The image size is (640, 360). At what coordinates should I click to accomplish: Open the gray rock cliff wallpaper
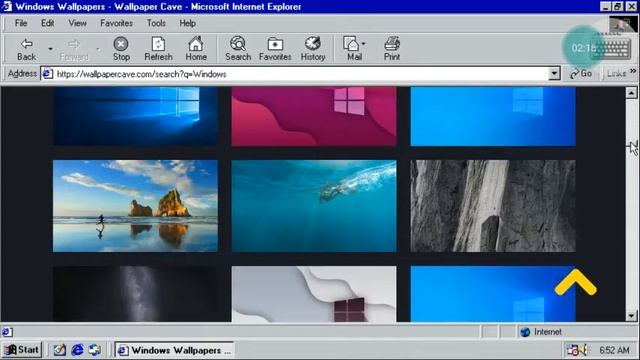493,206
